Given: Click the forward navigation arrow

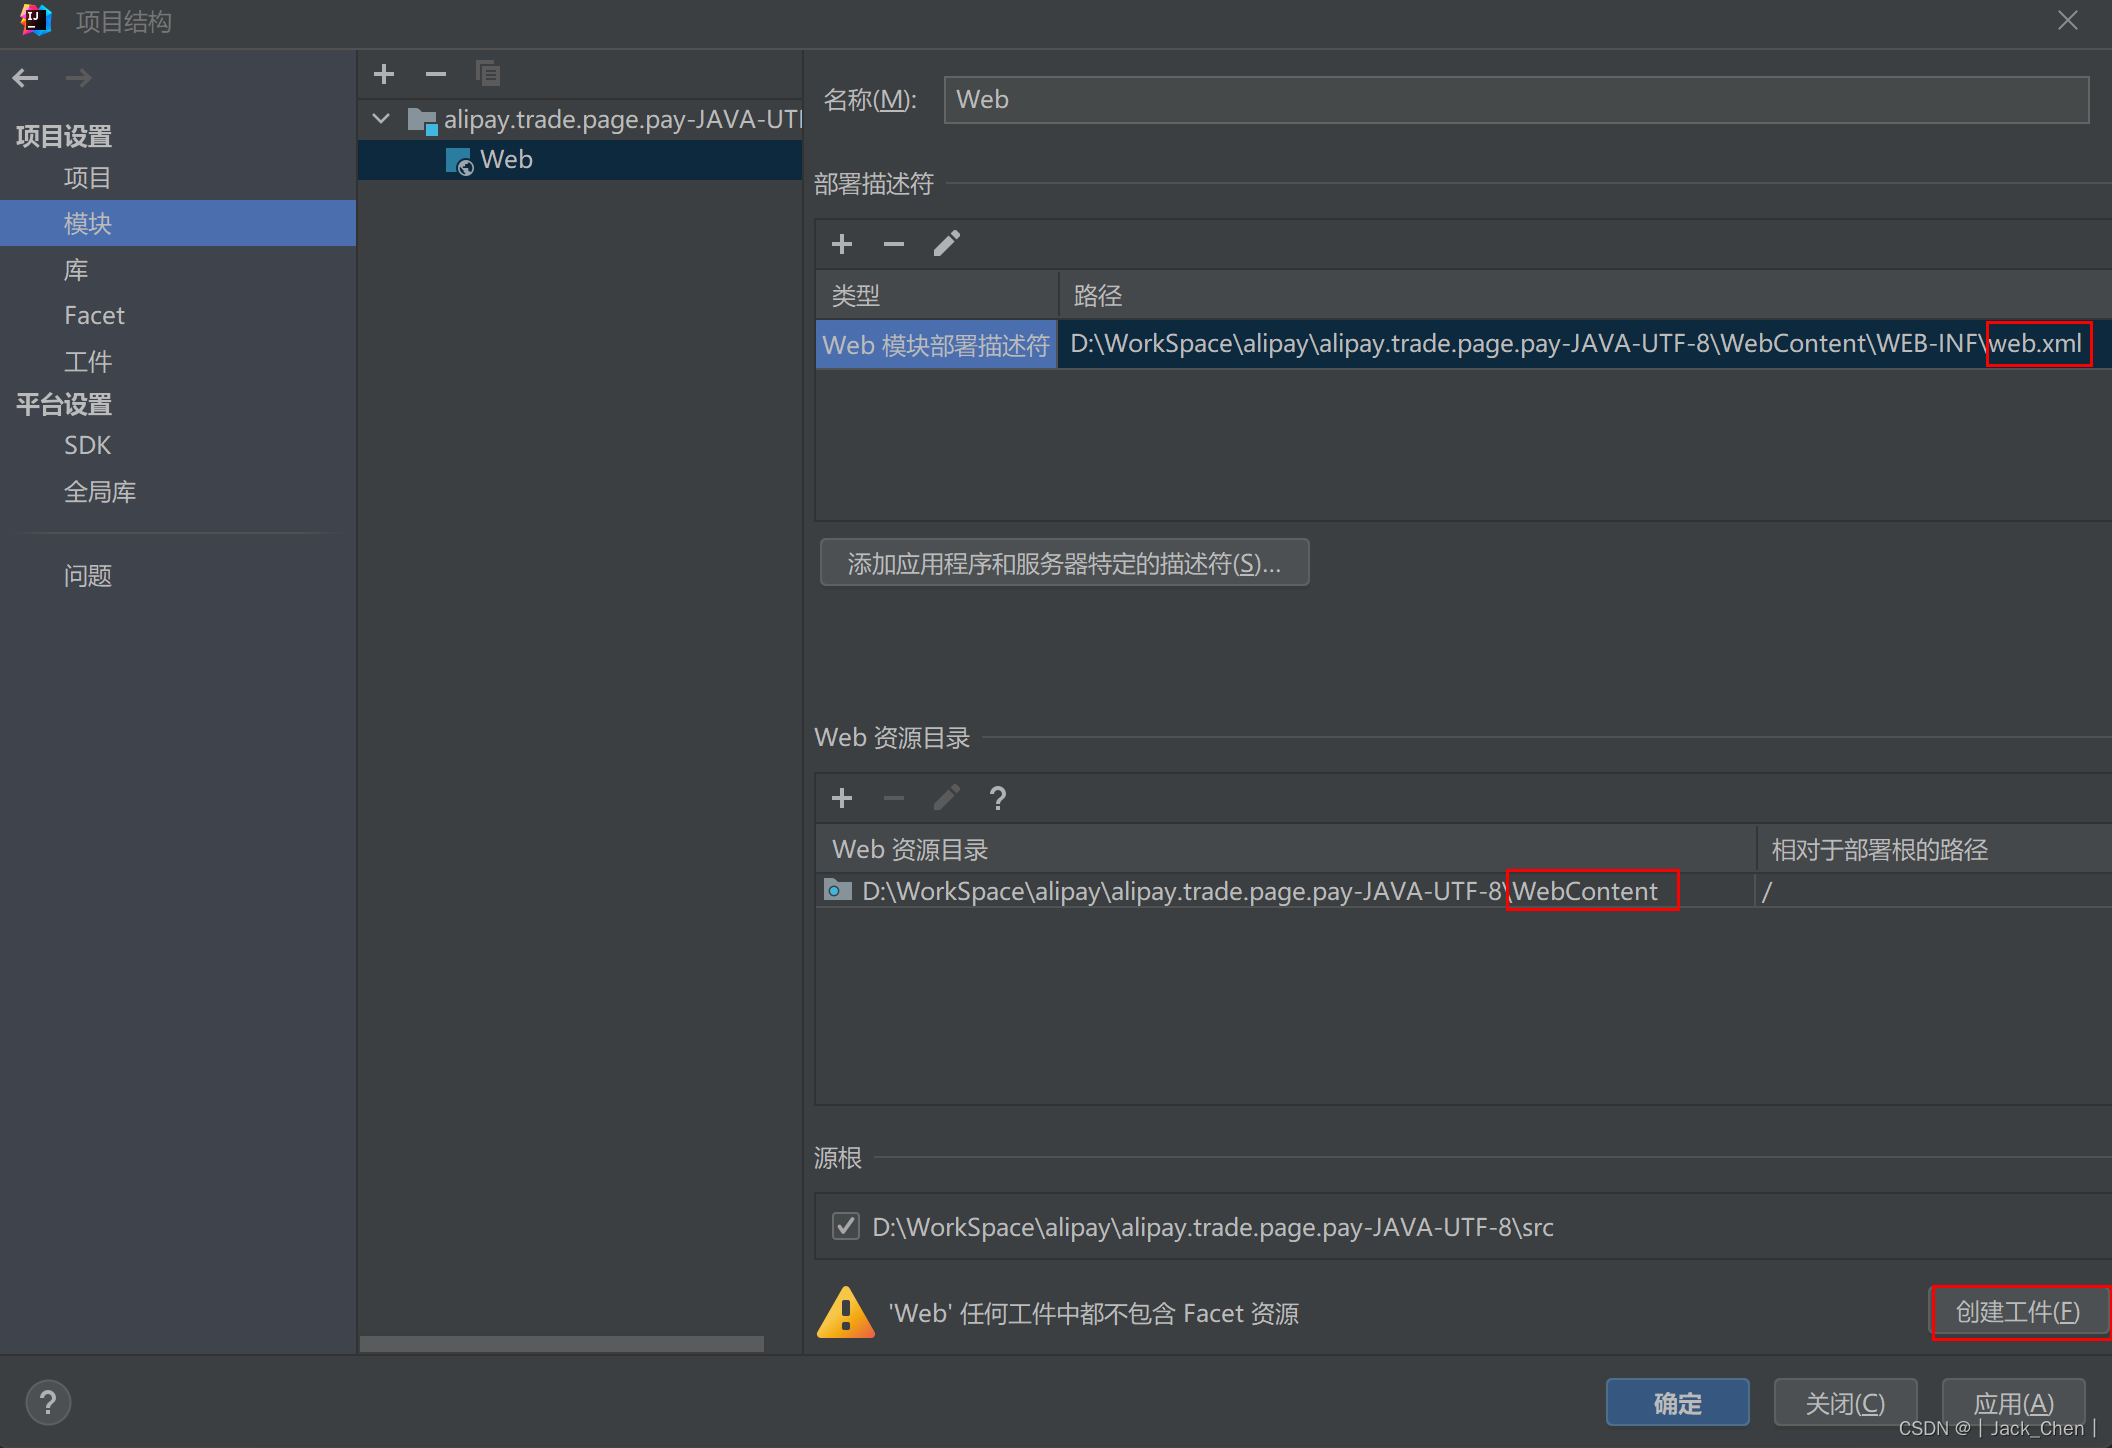Looking at the screenshot, I should (x=79, y=77).
